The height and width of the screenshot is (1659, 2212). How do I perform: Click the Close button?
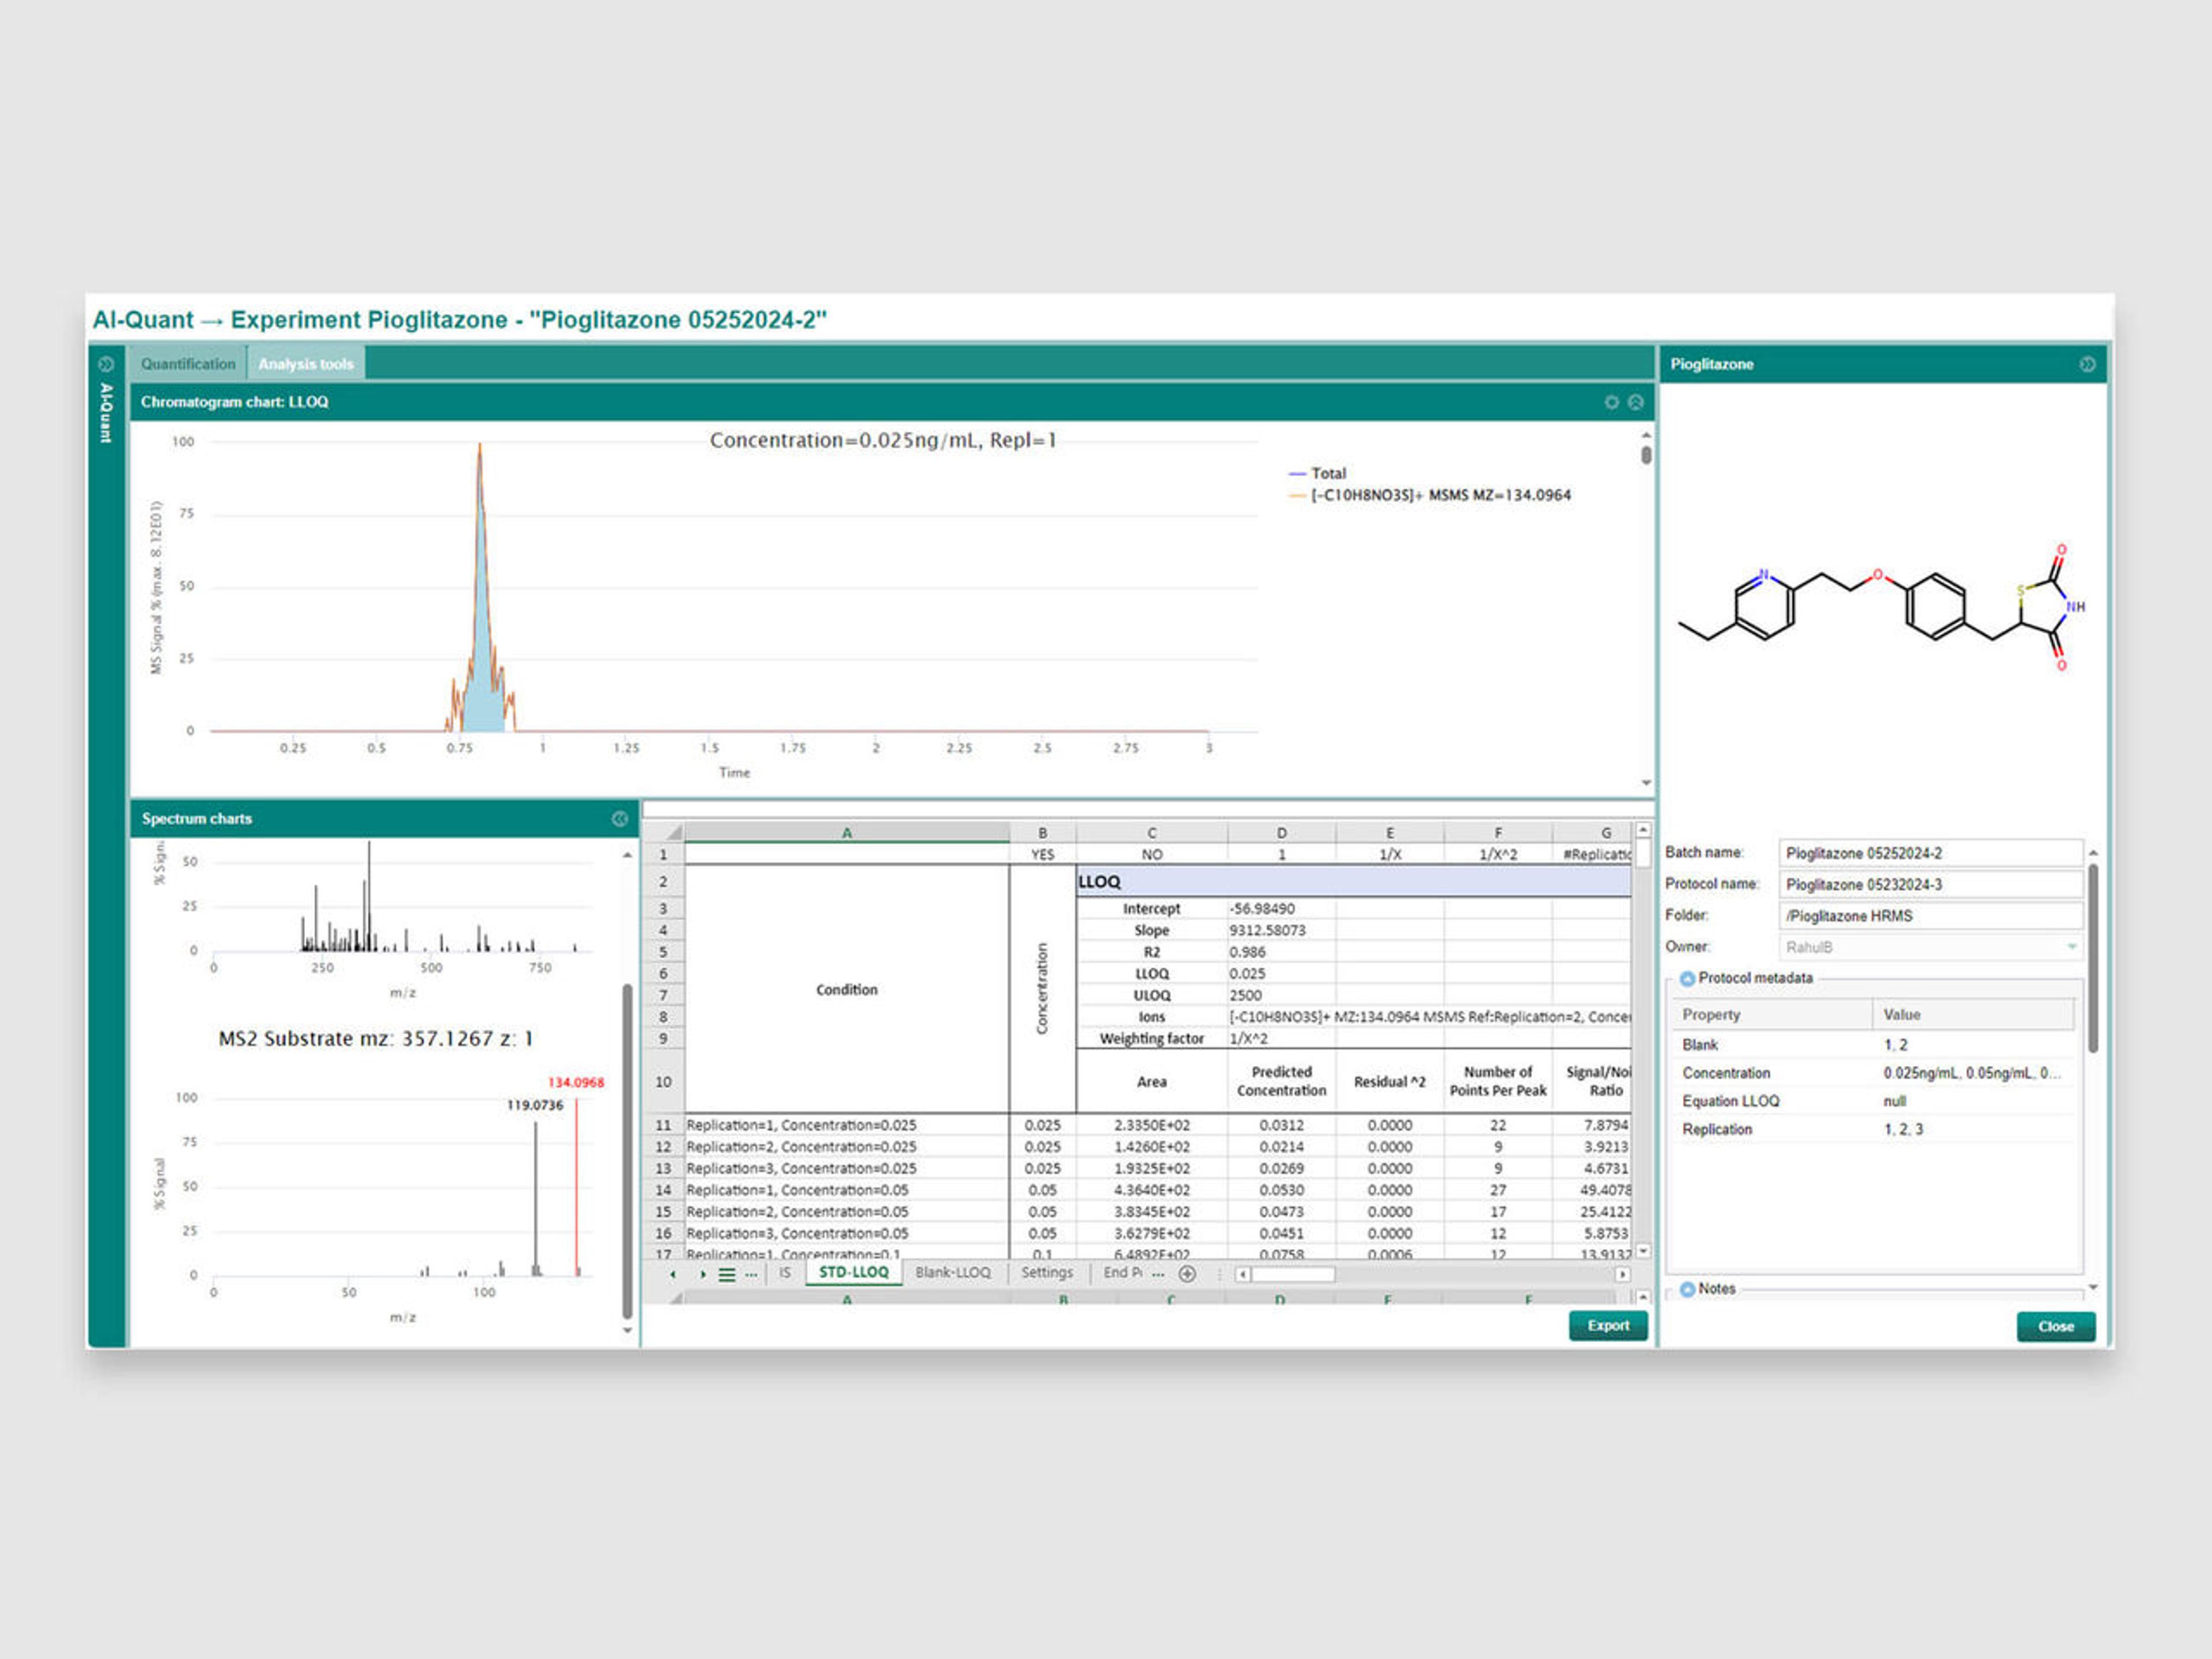click(x=2056, y=1327)
